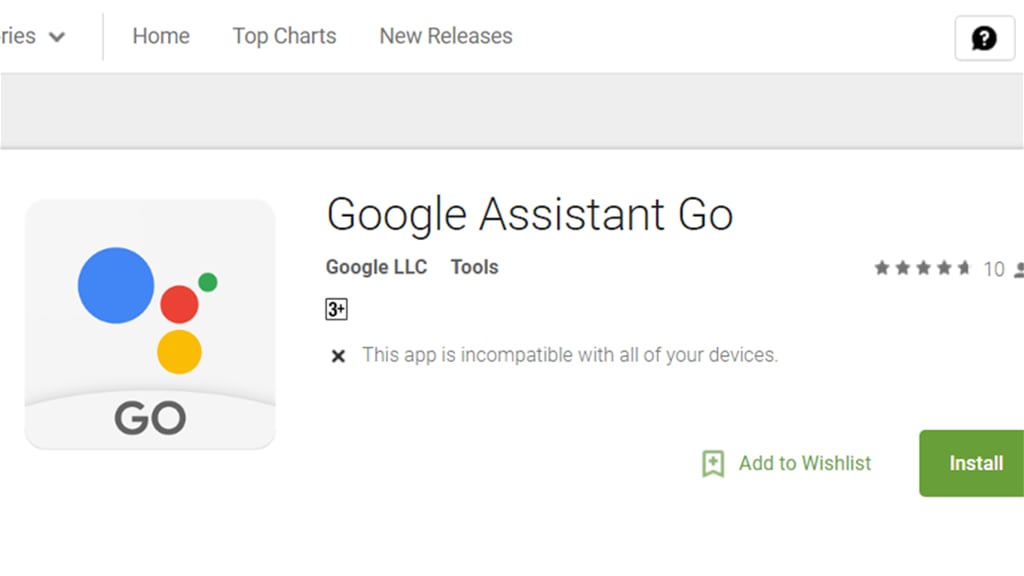This screenshot has height=576, width=1024.
Task: Click the incompatibility X icon
Action: (x=337, y=355)
